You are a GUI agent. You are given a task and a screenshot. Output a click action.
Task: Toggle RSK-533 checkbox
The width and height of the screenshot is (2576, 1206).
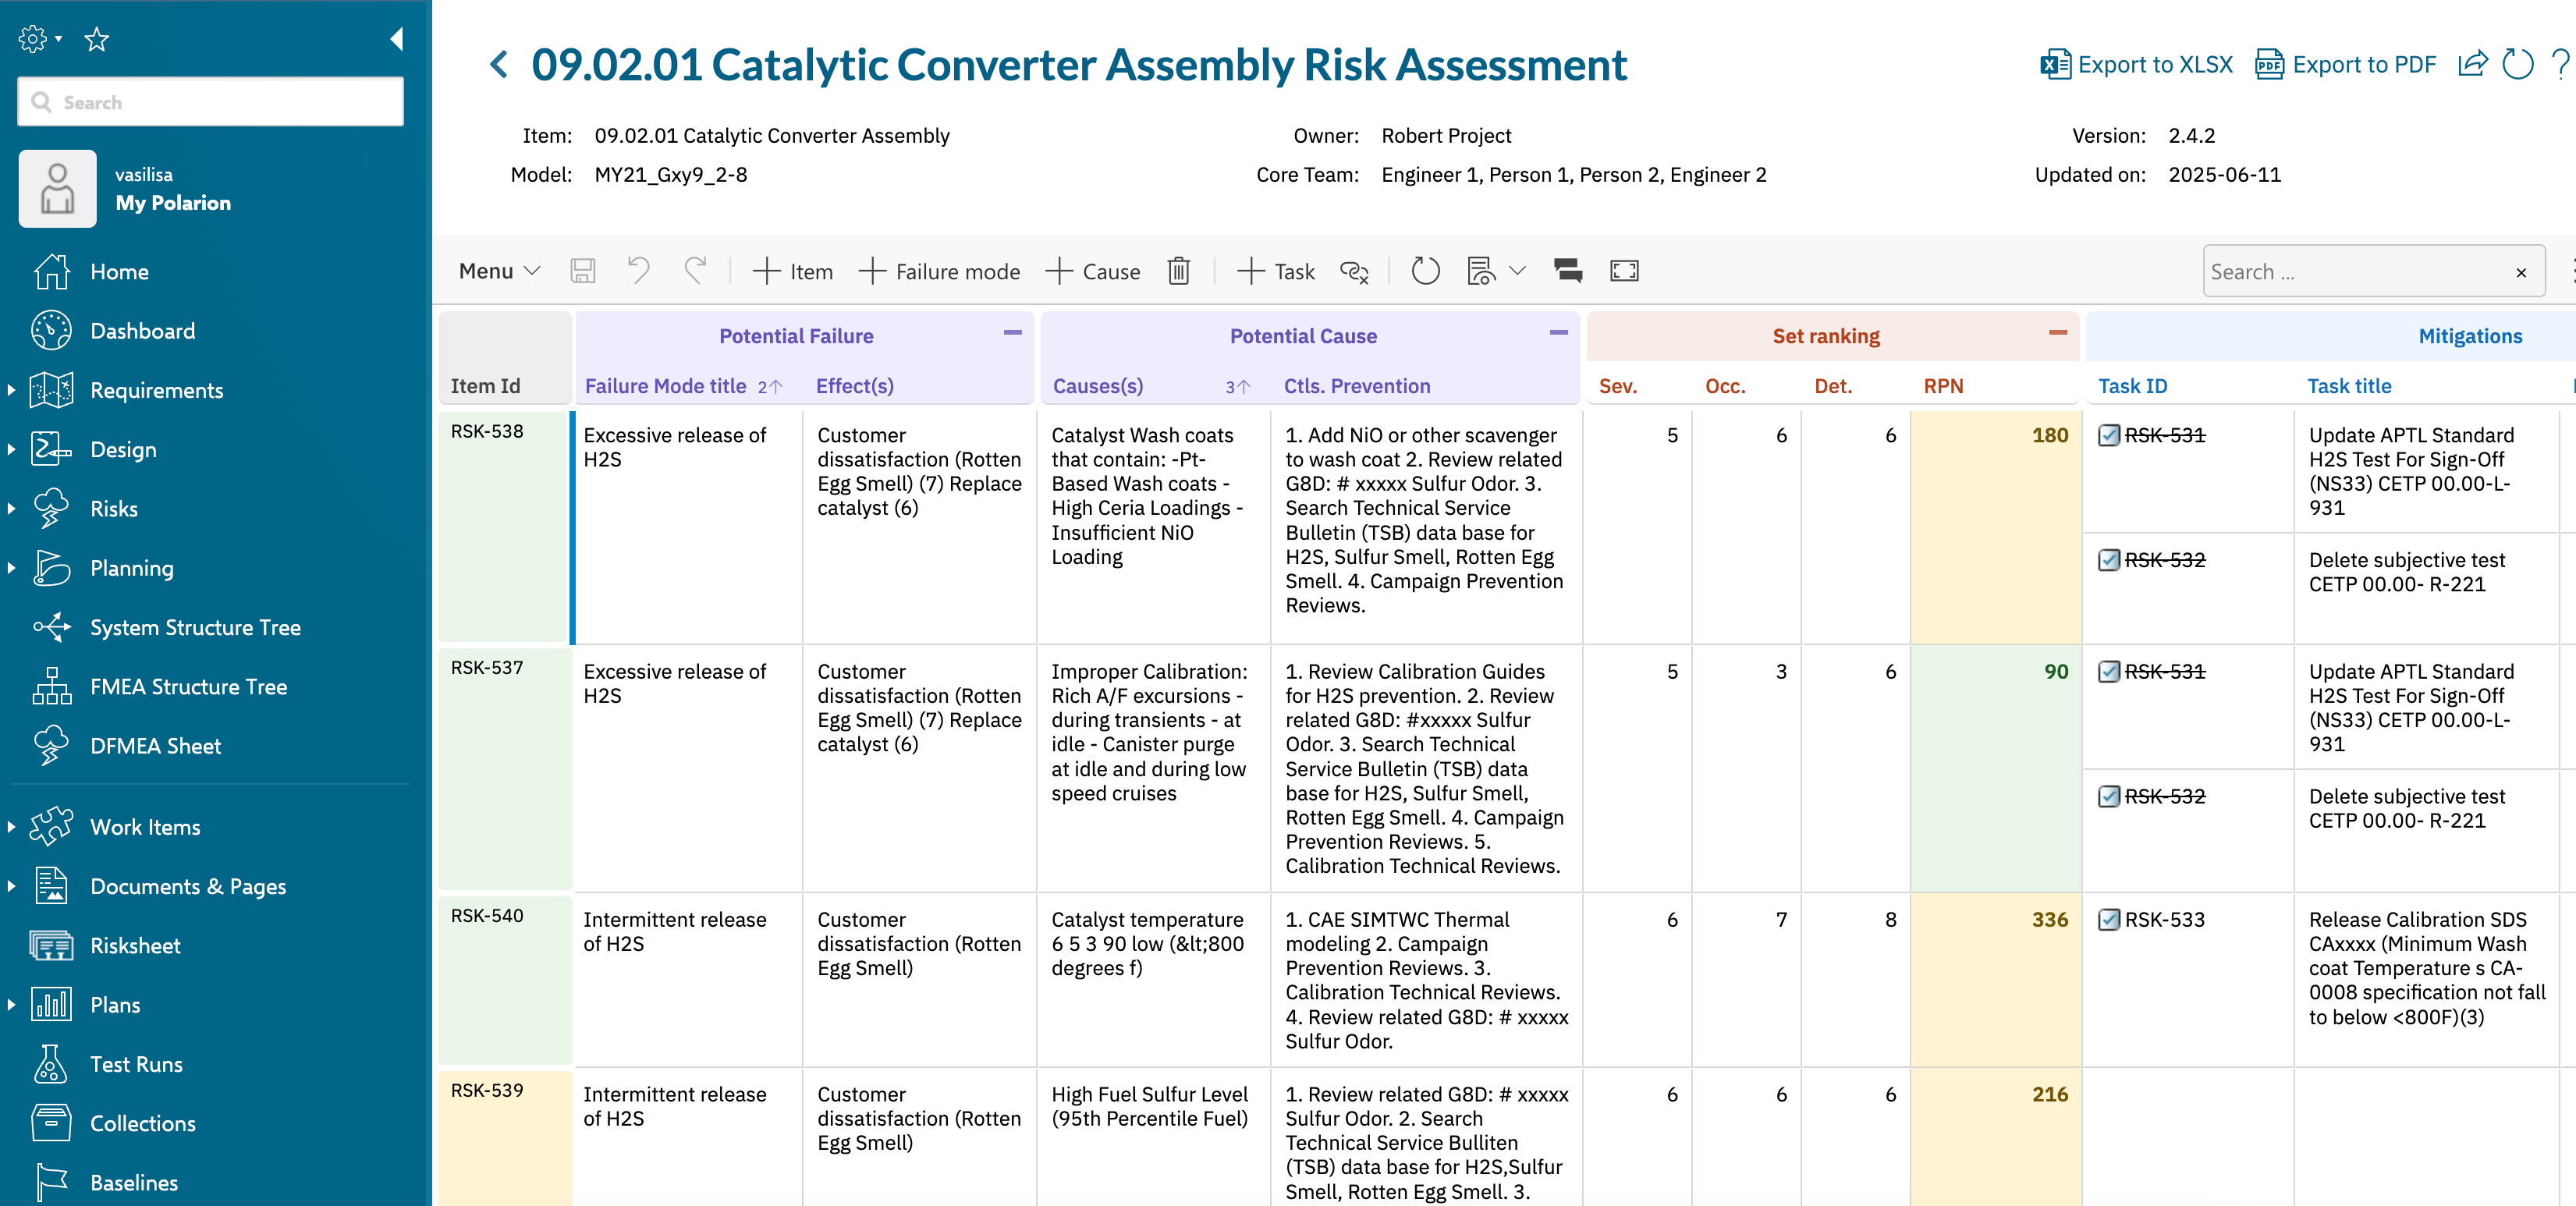click(x=2108, y=920)
